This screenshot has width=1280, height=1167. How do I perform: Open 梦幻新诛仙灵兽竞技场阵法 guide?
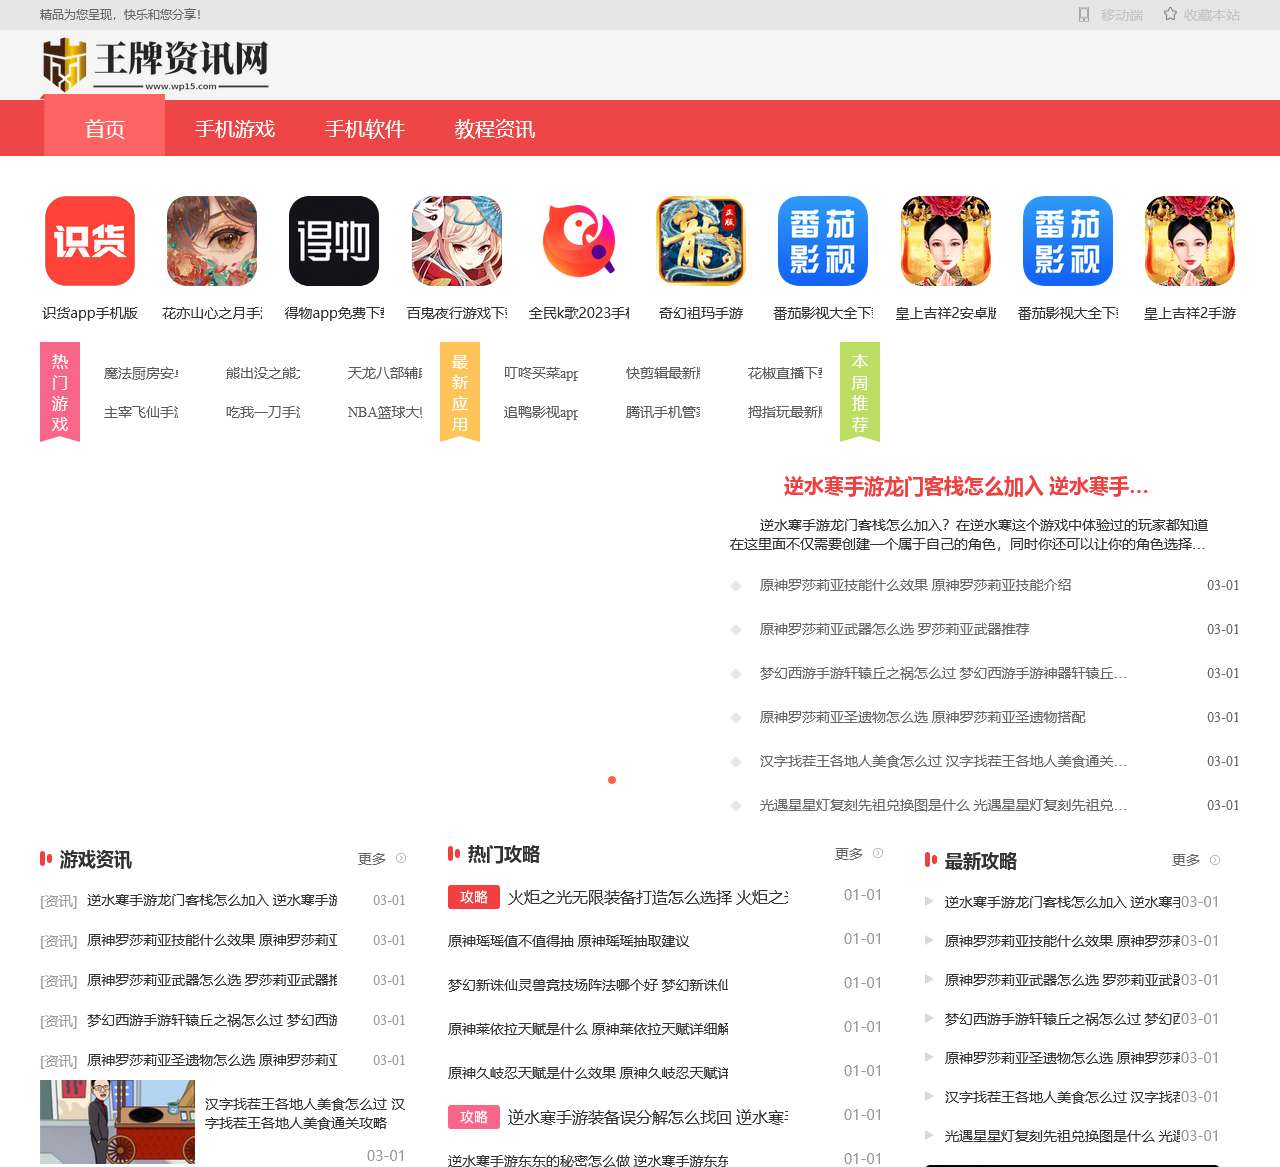pyautogui.click(x=588, y=985)
